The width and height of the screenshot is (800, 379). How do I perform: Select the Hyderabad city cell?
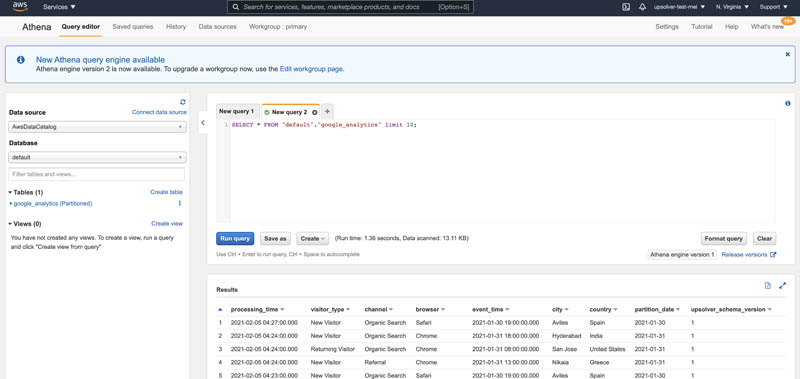[566, 336]
